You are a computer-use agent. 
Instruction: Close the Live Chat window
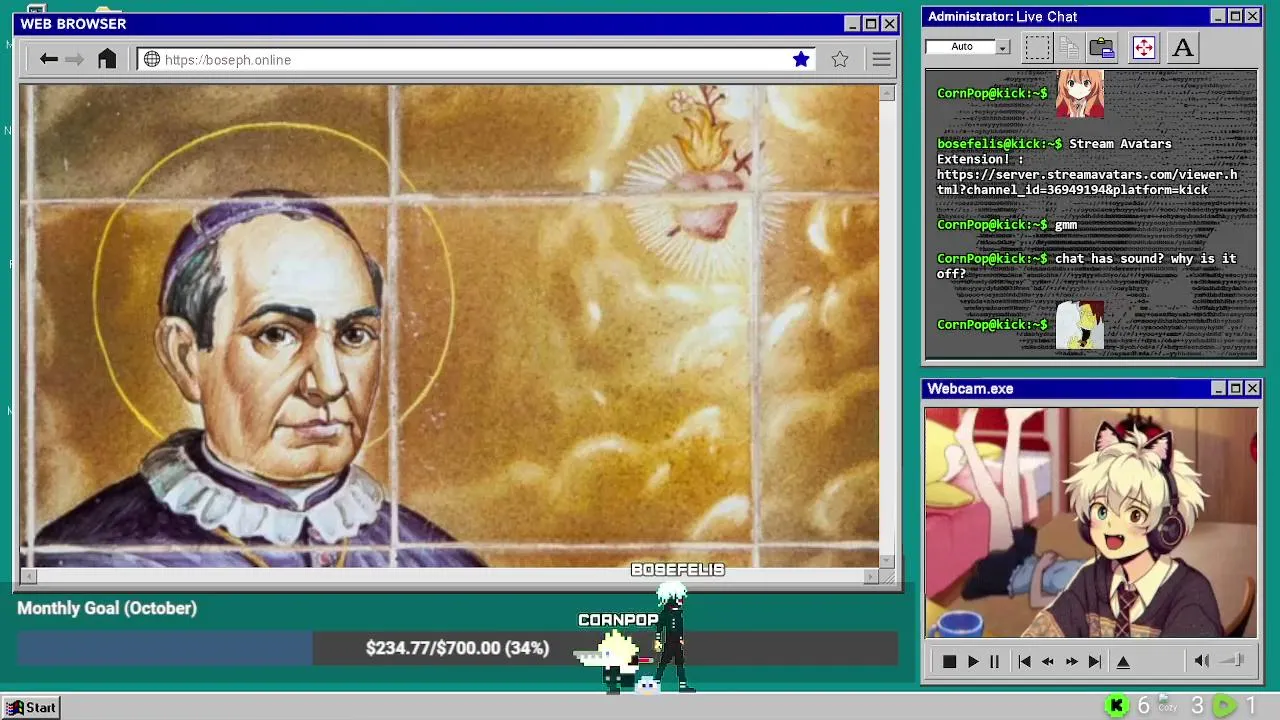click(1253, 16)
